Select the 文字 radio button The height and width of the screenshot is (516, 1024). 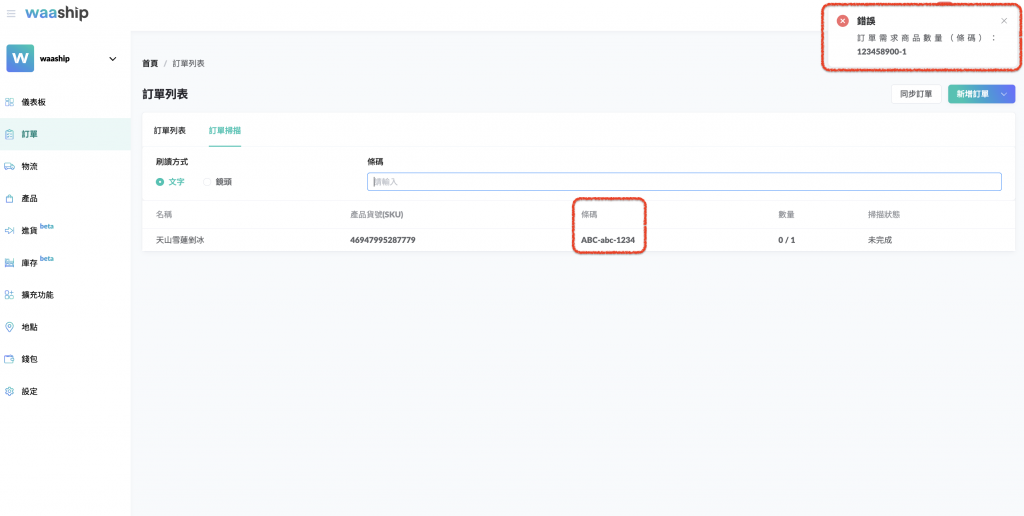point(160,182)
